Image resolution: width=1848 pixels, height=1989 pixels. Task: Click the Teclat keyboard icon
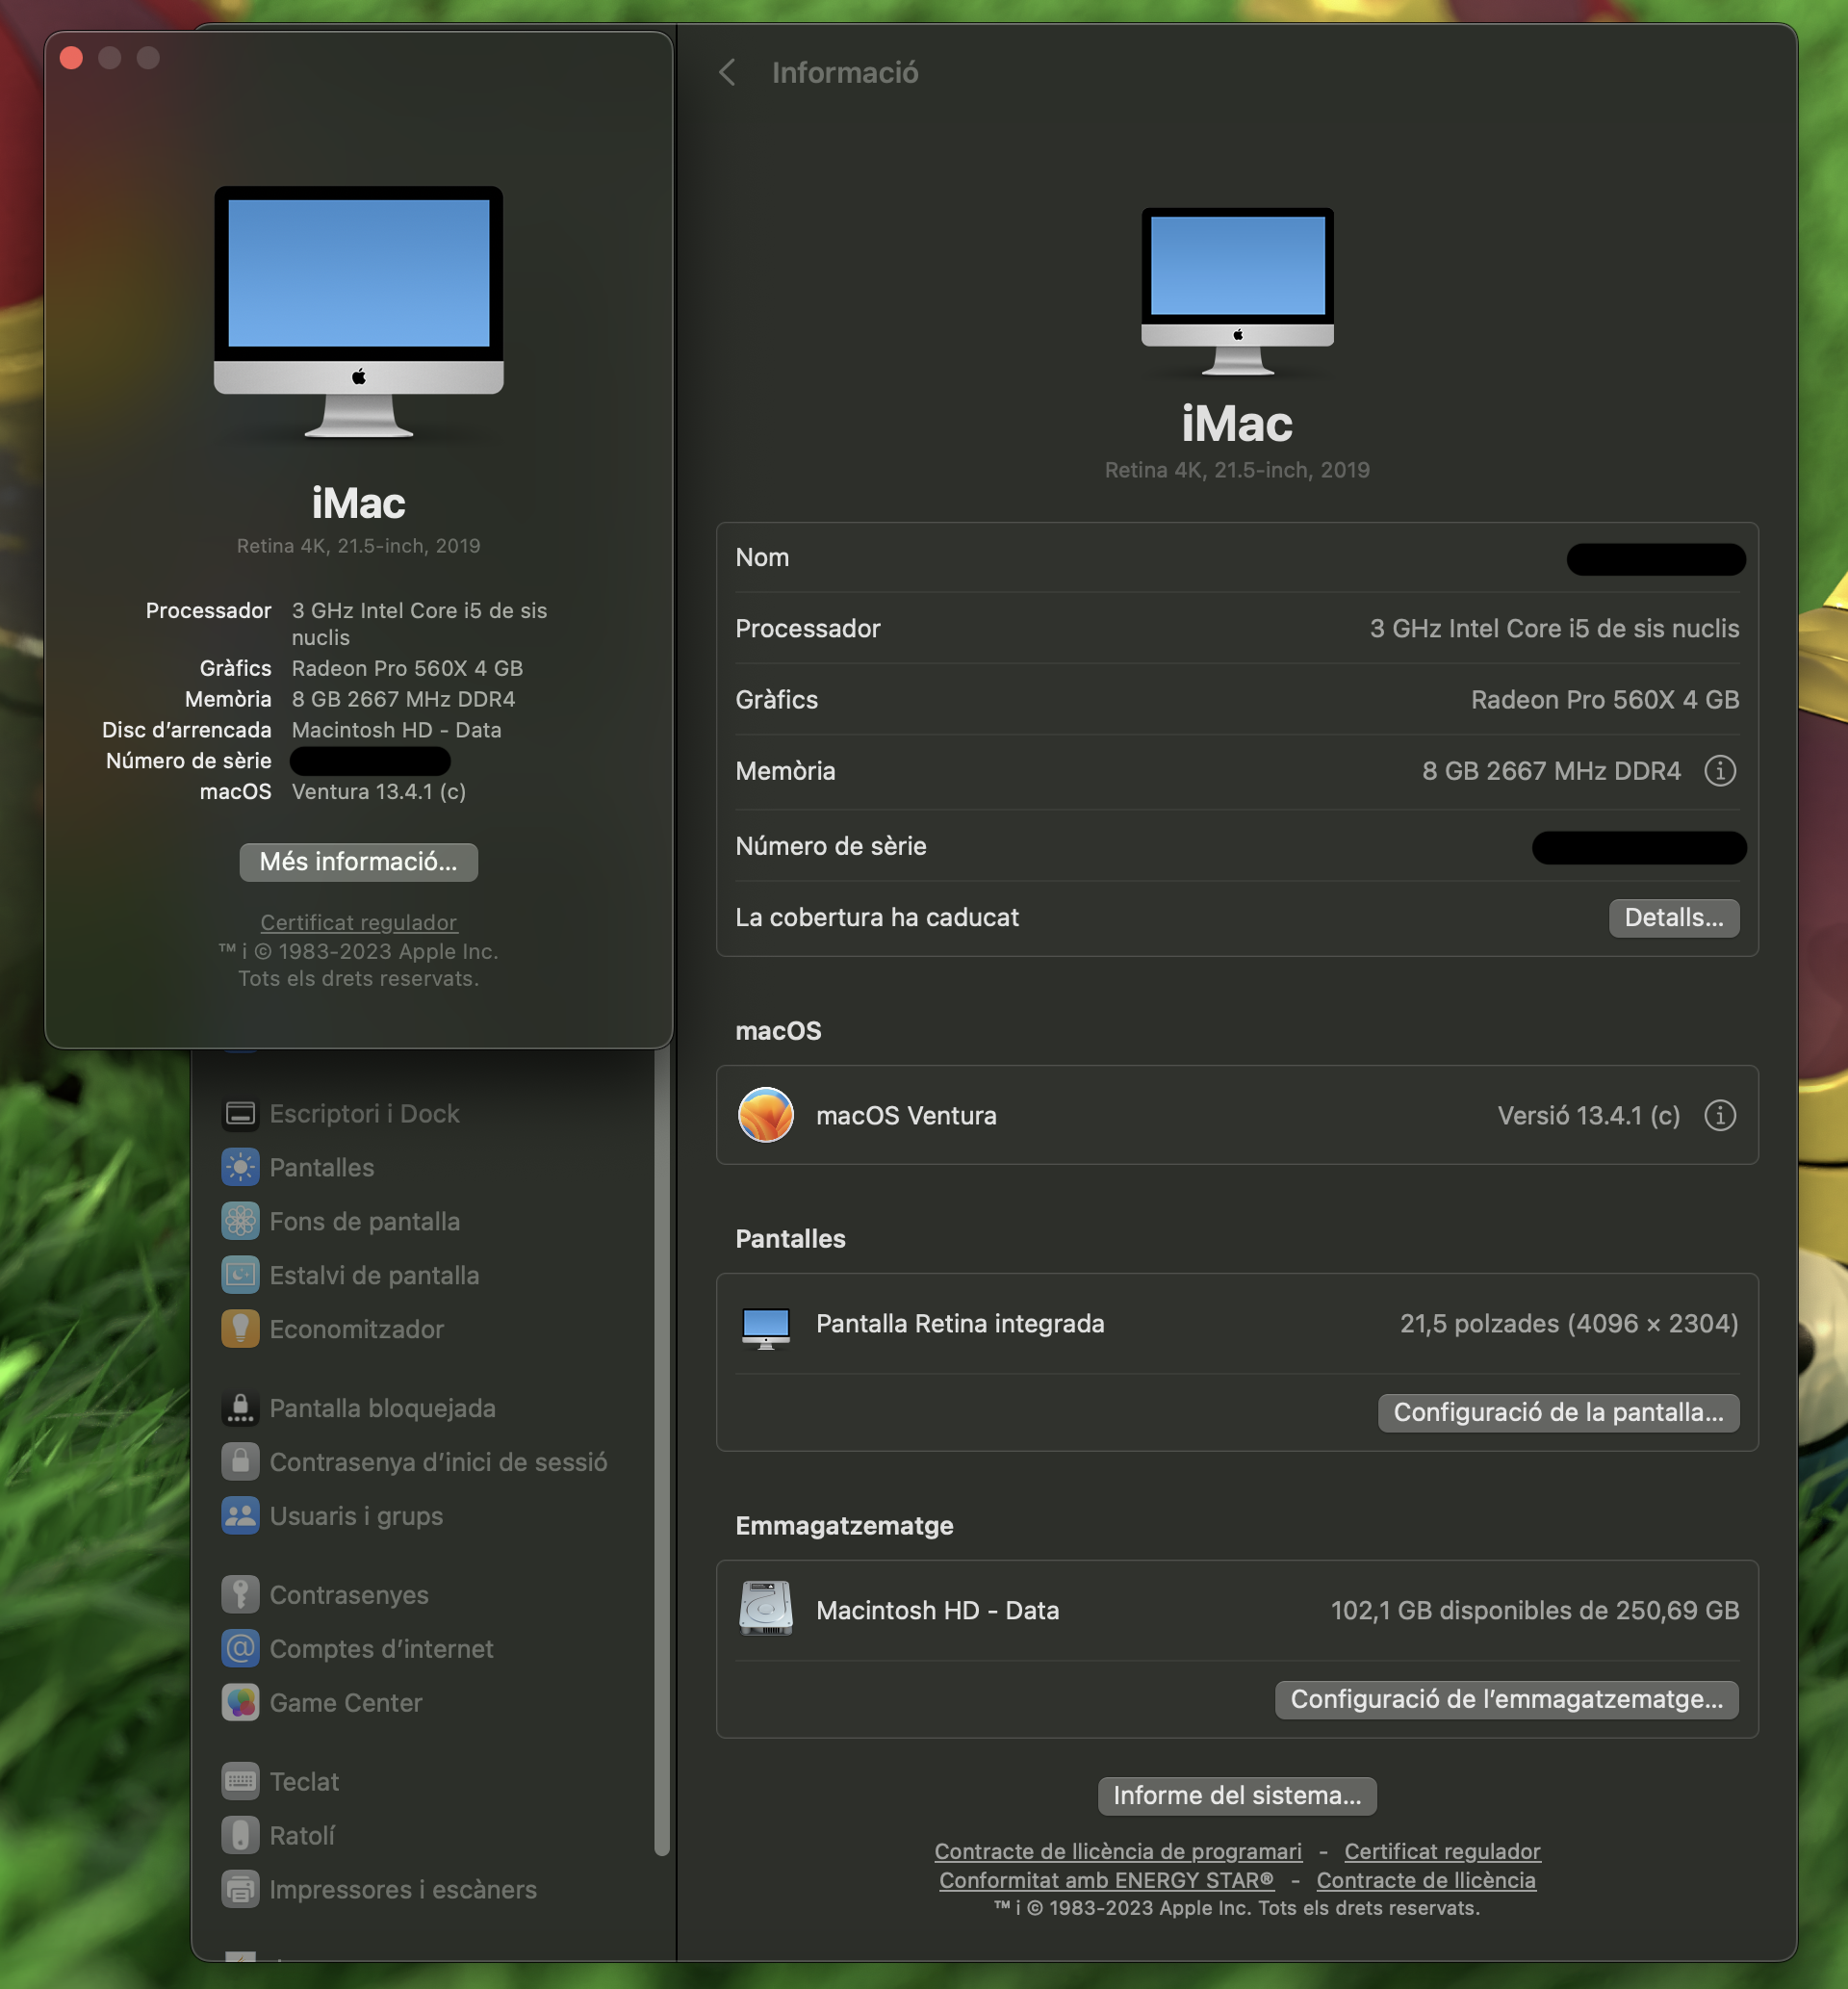(x=240, y=1782)
